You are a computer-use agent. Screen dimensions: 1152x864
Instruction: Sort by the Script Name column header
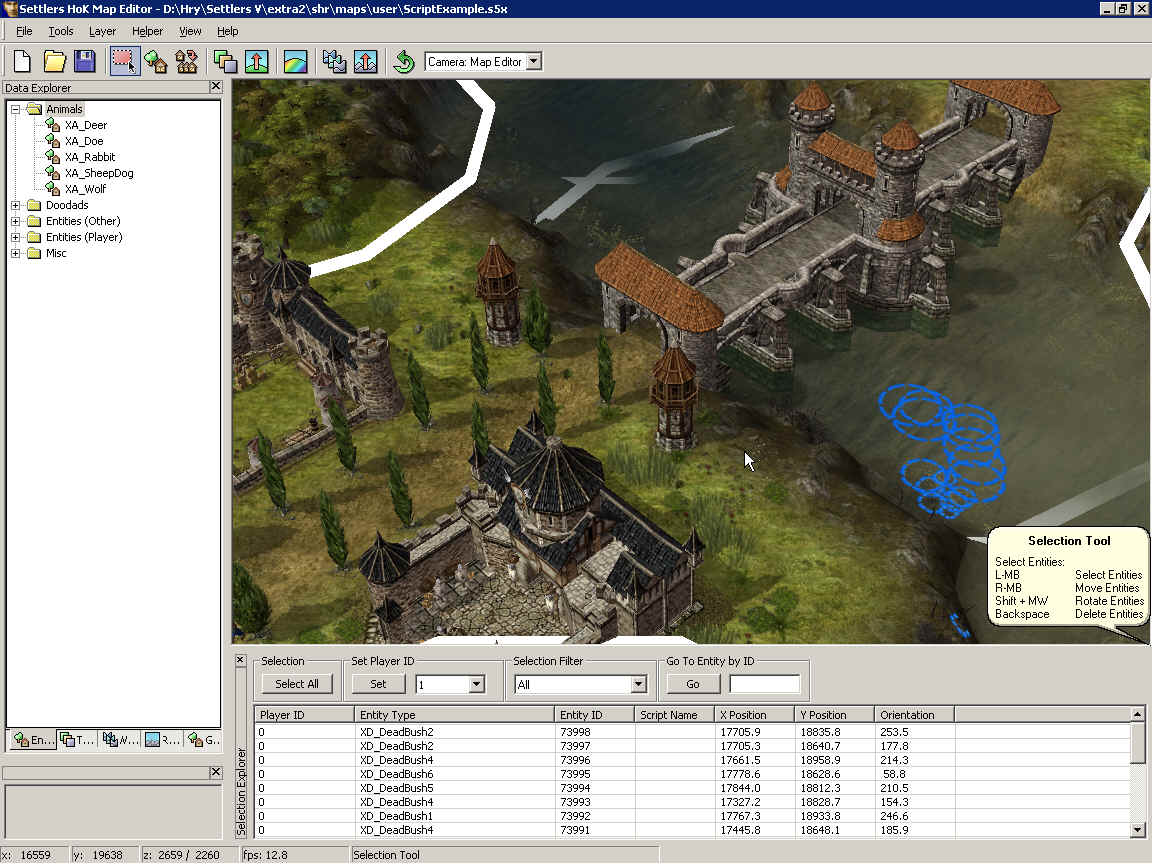(x=674, y=715)
